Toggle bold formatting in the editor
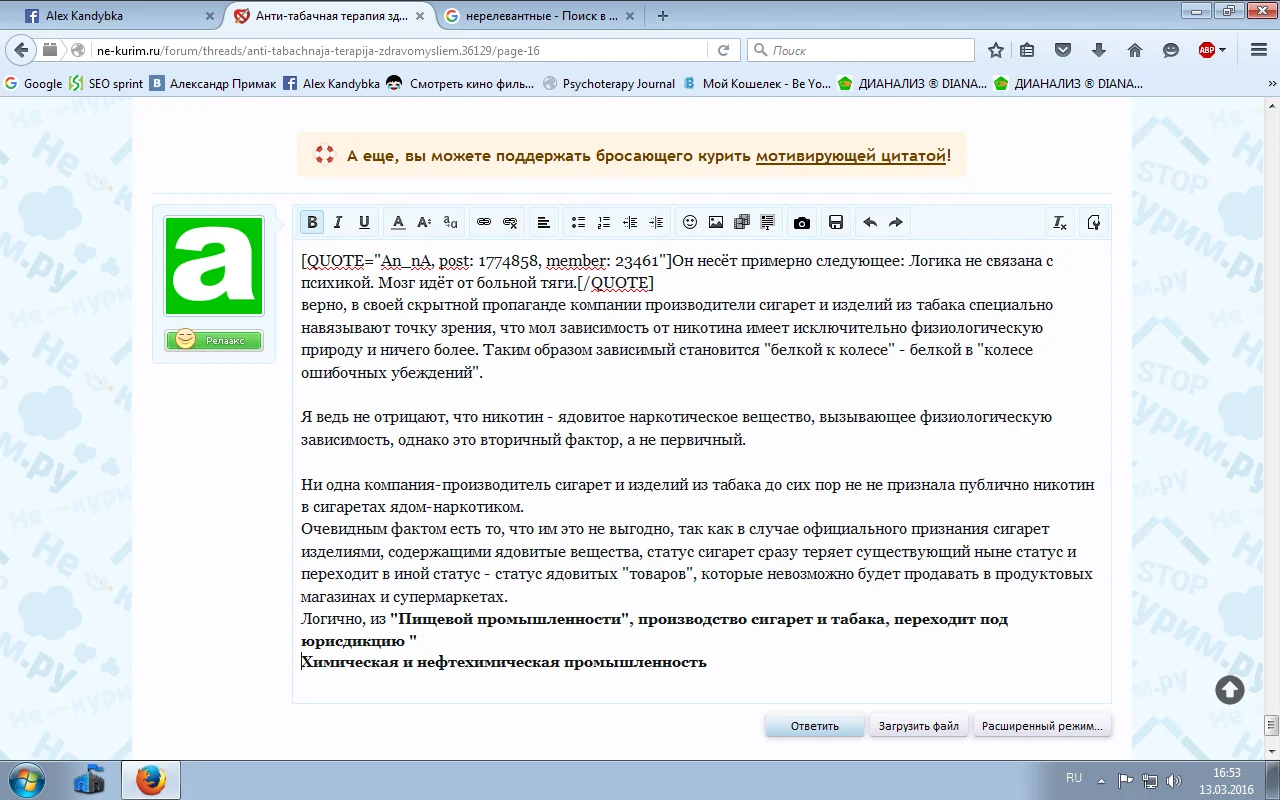The height and width of the screenshot is (800, 1280). (312, 222)
